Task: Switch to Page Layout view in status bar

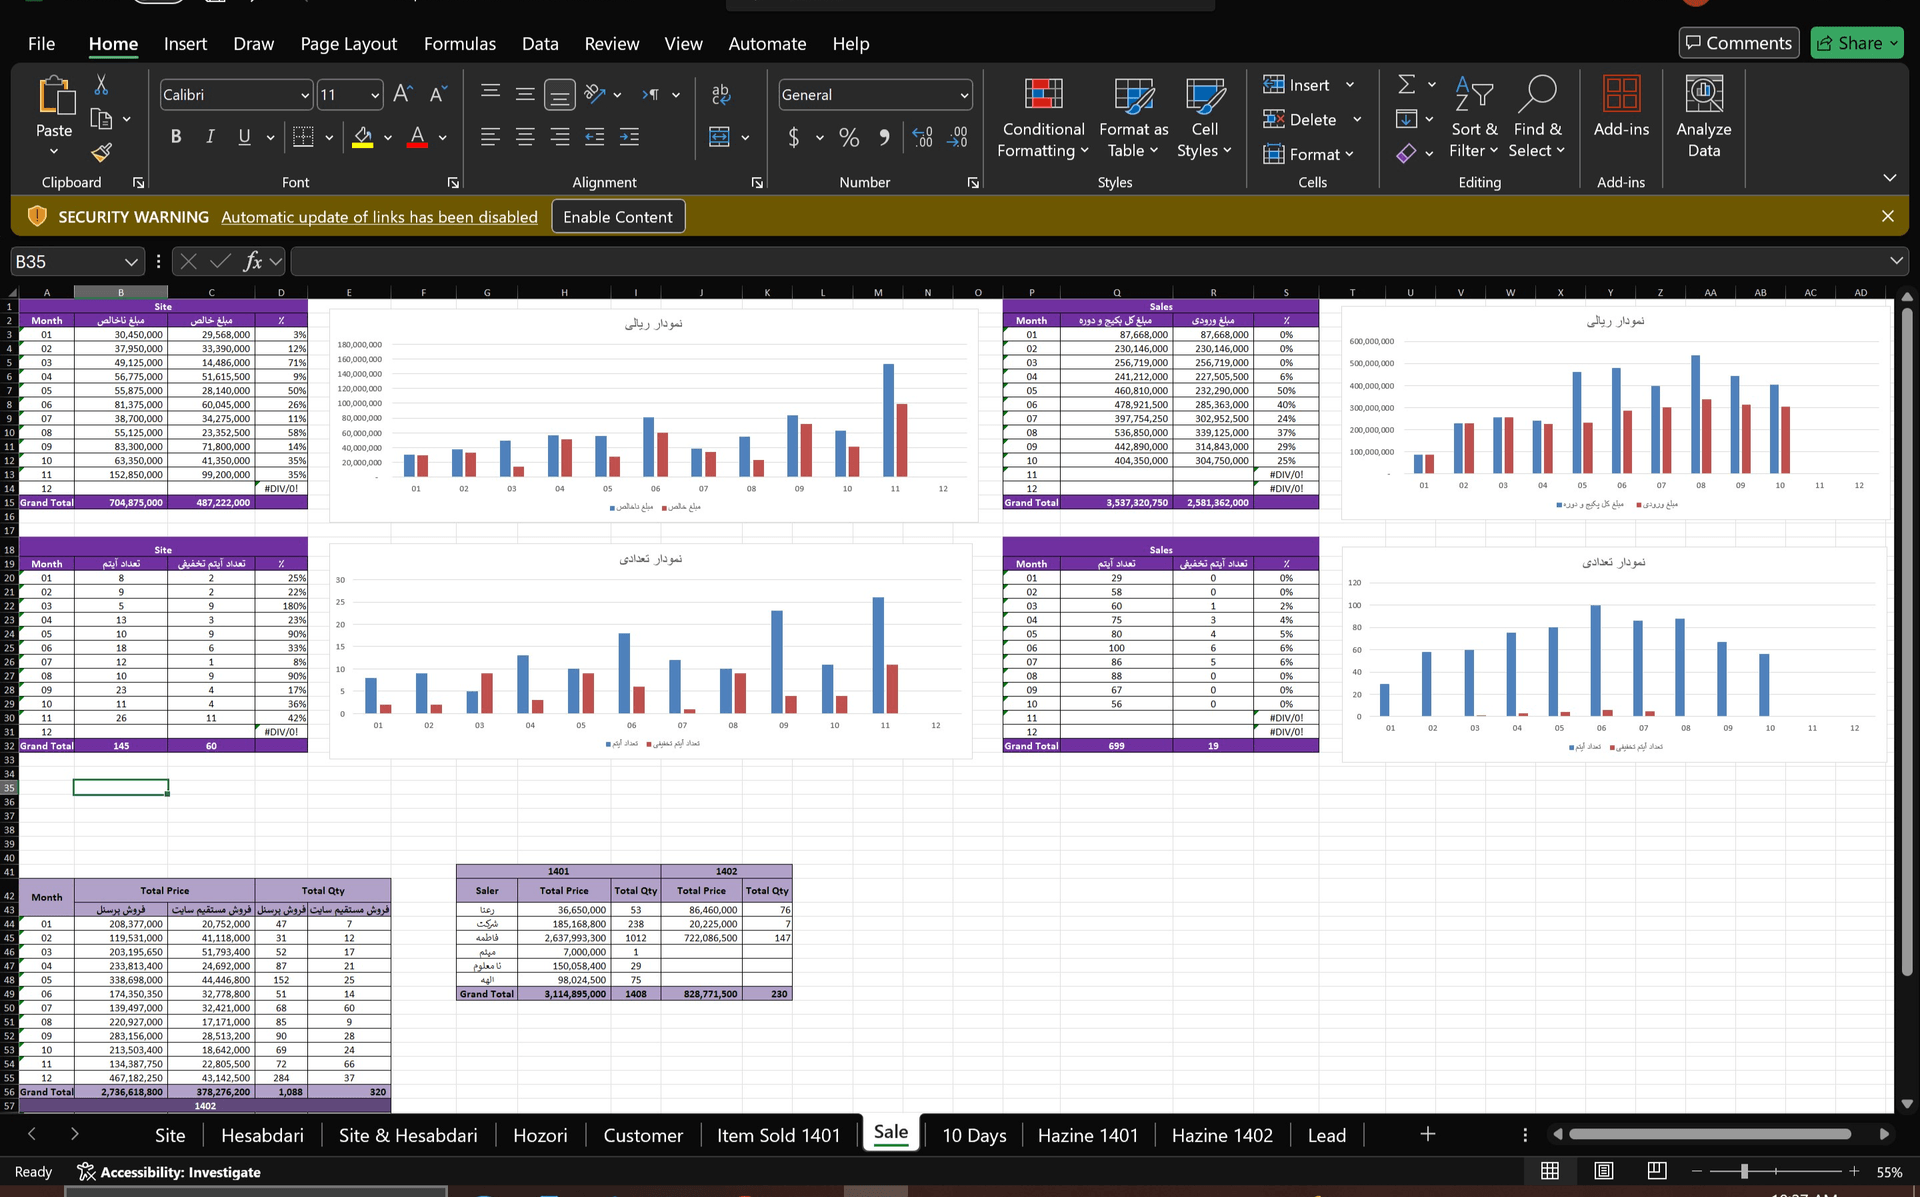Action: coord(1603,1171)
